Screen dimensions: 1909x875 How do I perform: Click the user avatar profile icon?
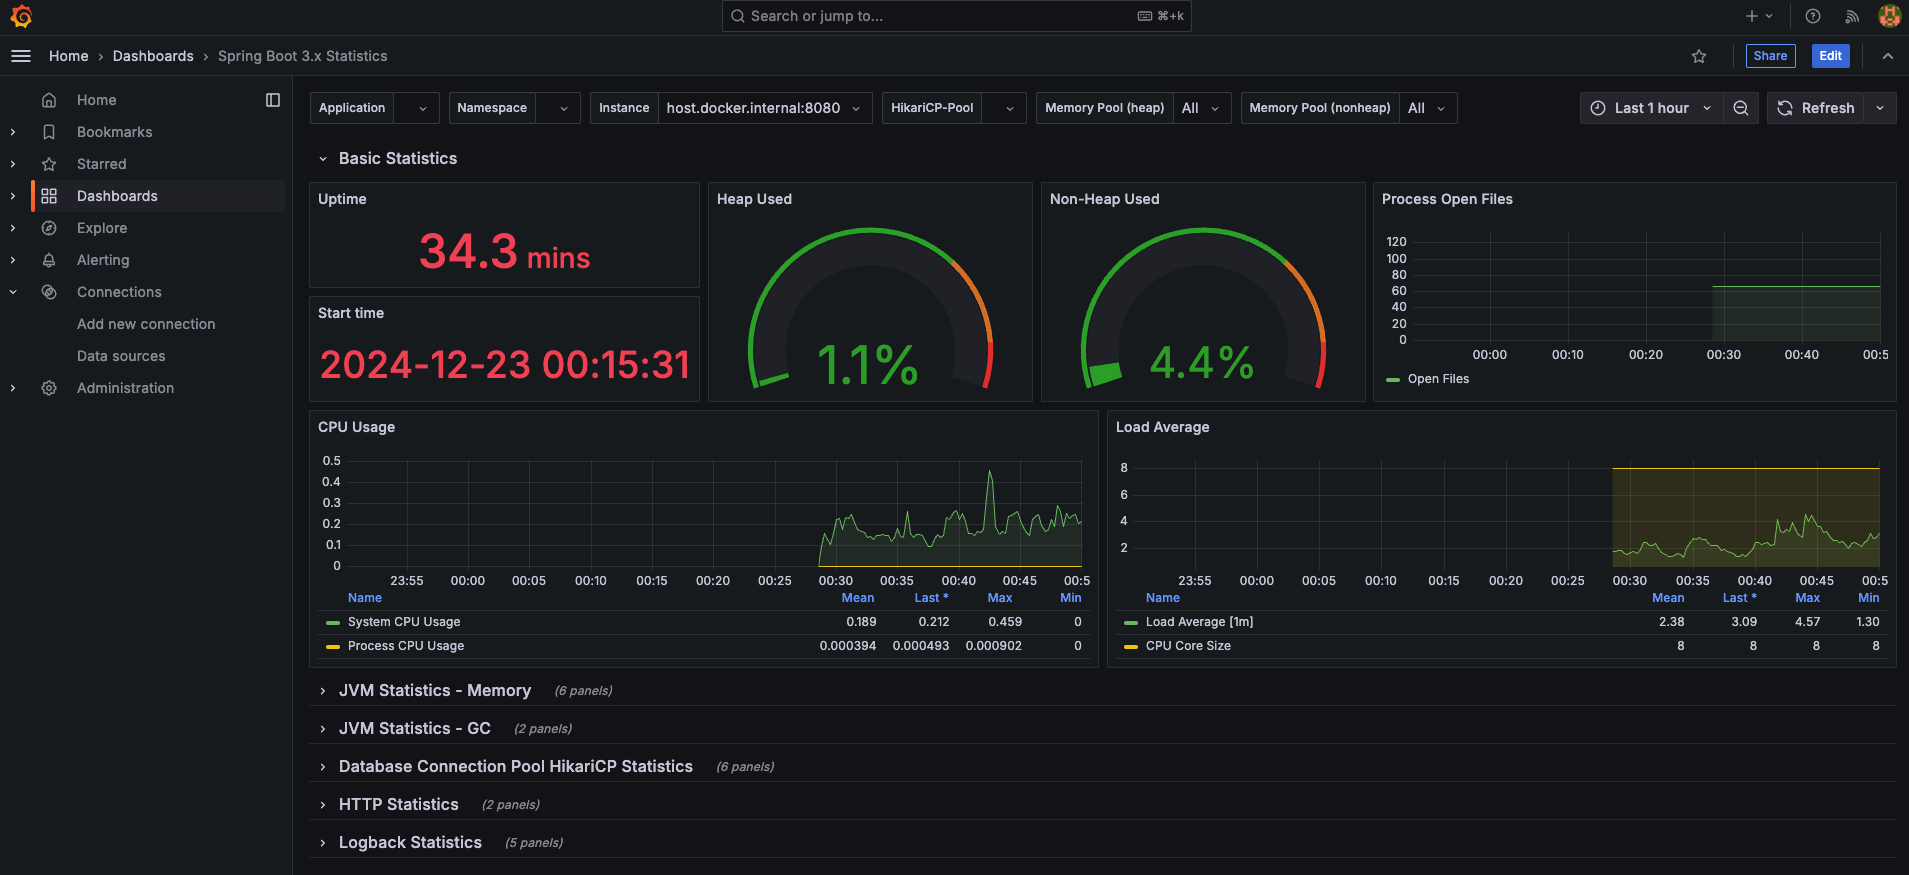1889,16
